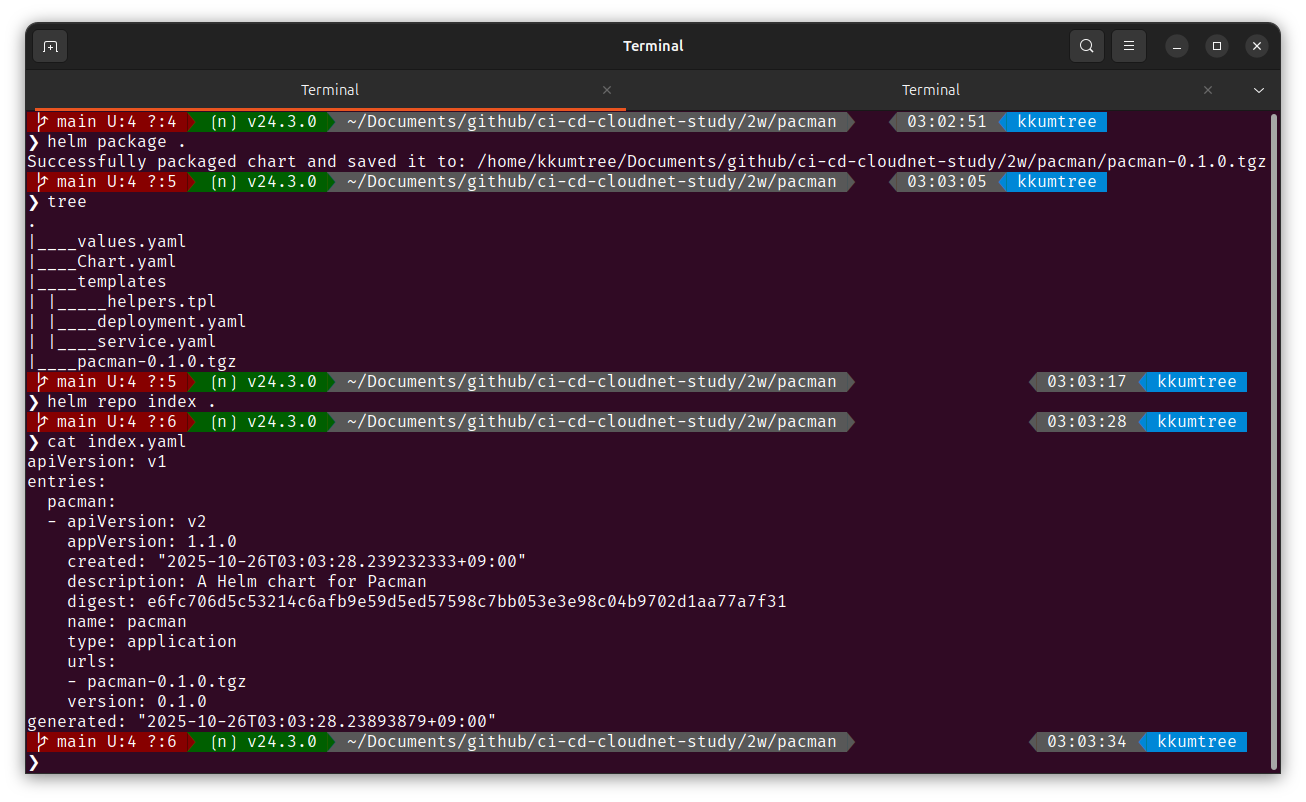Click the 'type: application' line
The height and width of the screenshot is (802, 1306).
151,642
